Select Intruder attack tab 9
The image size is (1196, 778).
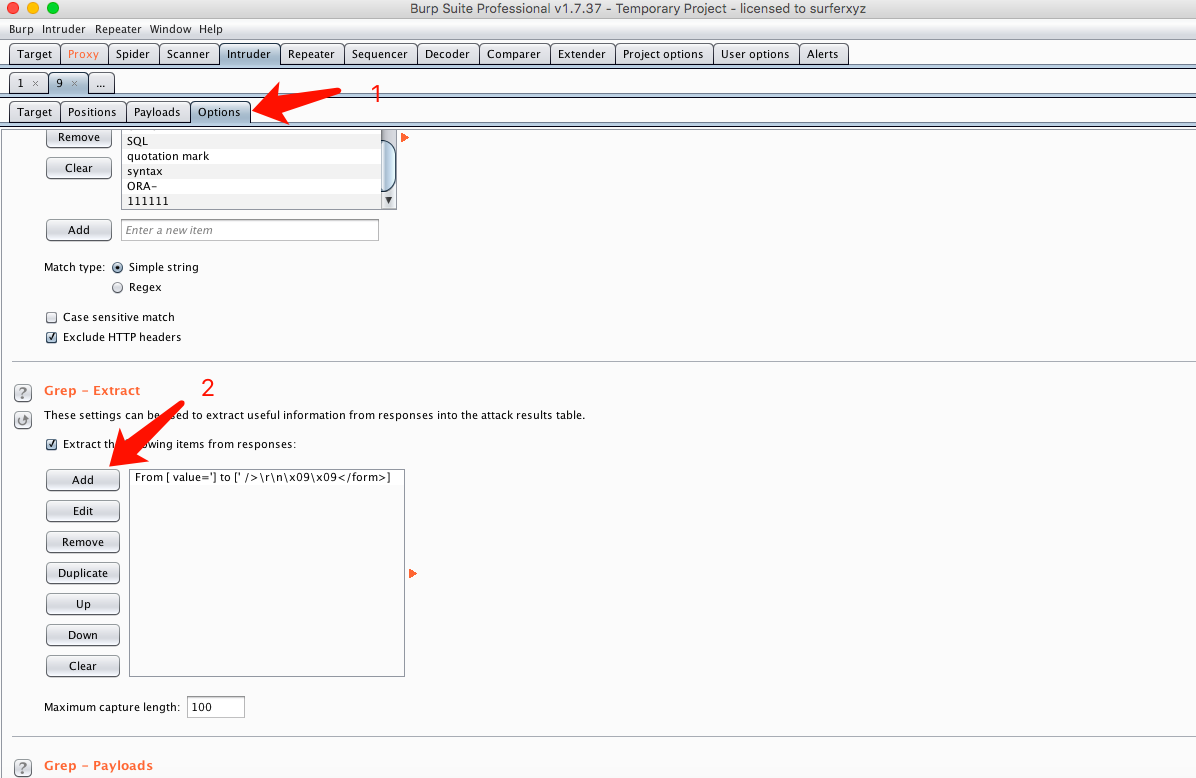pyautogui.click(x=59, y=83)
